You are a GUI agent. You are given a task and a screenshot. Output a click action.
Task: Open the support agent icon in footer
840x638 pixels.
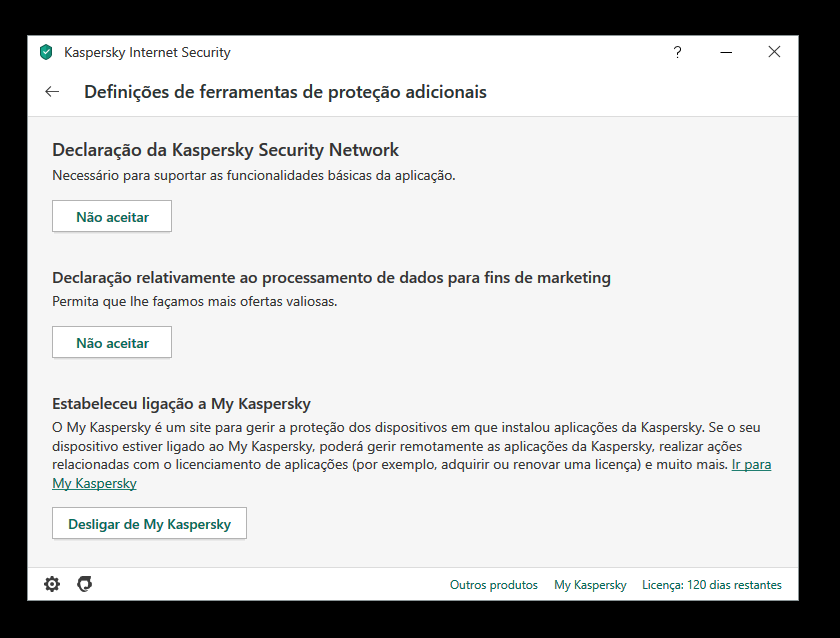(85, 584)
